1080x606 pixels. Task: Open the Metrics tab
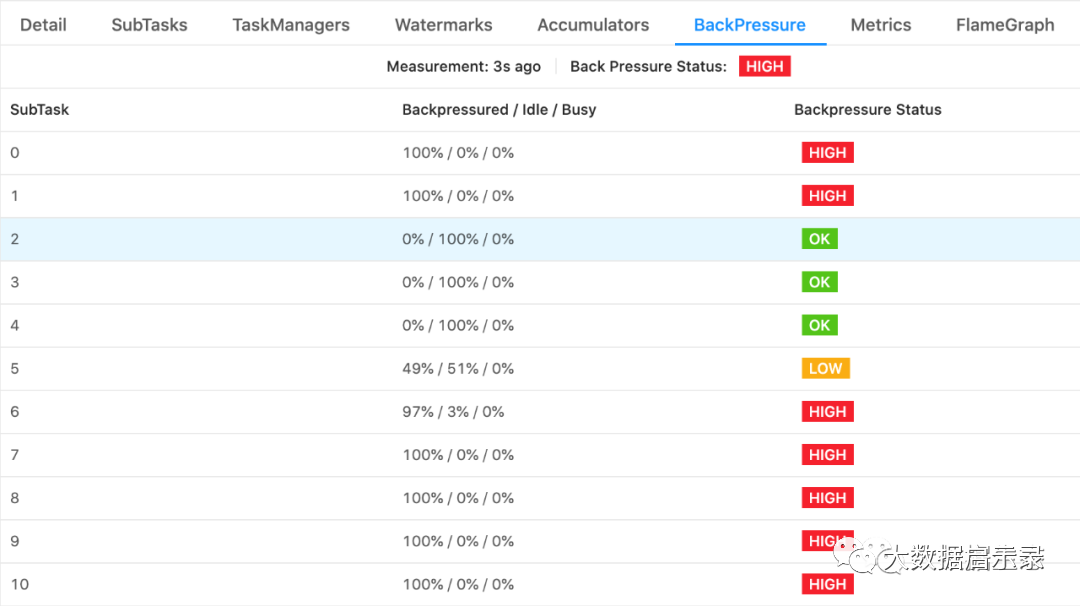881,25
